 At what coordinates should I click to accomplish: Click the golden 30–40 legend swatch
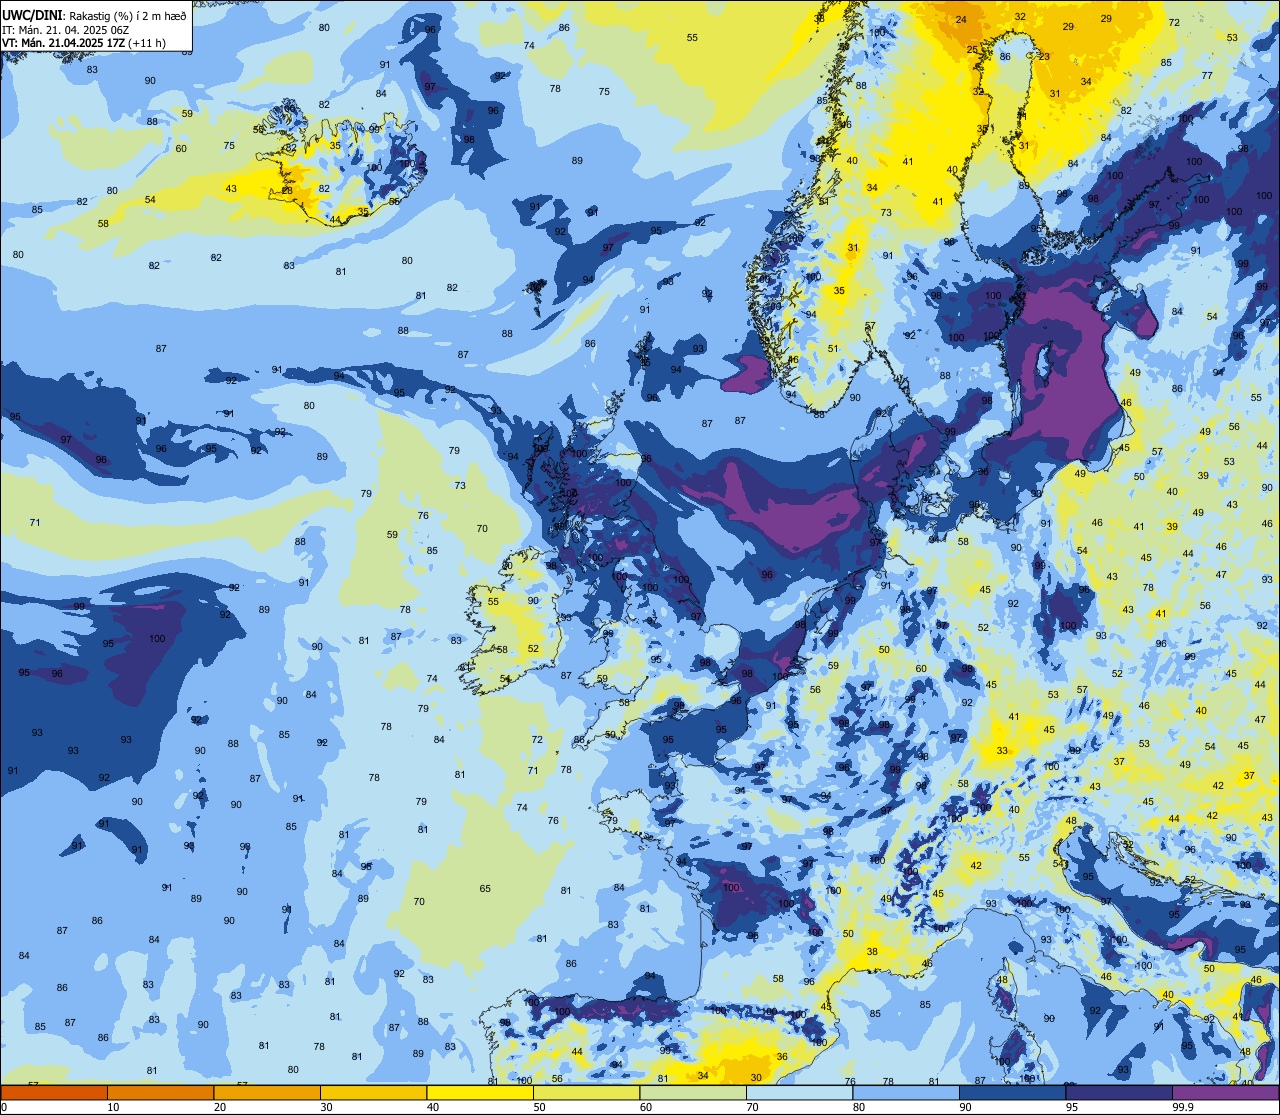(373, 1092)
